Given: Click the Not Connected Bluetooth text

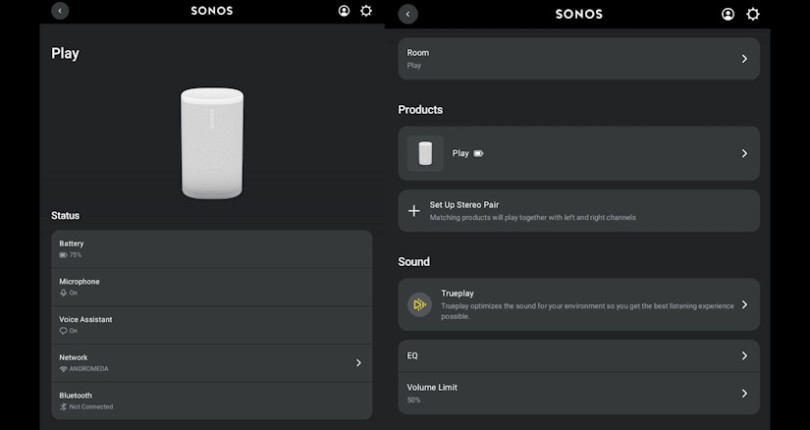Looking at the screenshot, I should tap(91, 407).
